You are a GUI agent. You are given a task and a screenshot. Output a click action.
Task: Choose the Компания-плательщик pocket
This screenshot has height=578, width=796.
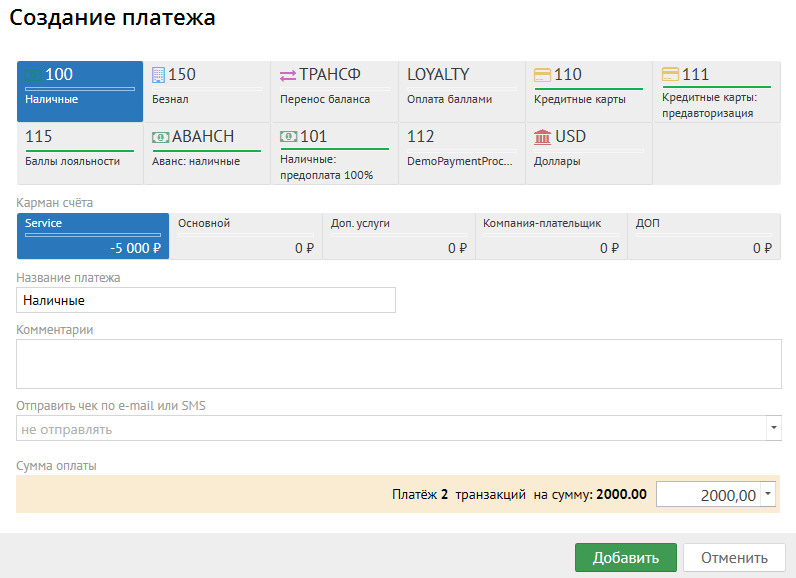point(551,236)
